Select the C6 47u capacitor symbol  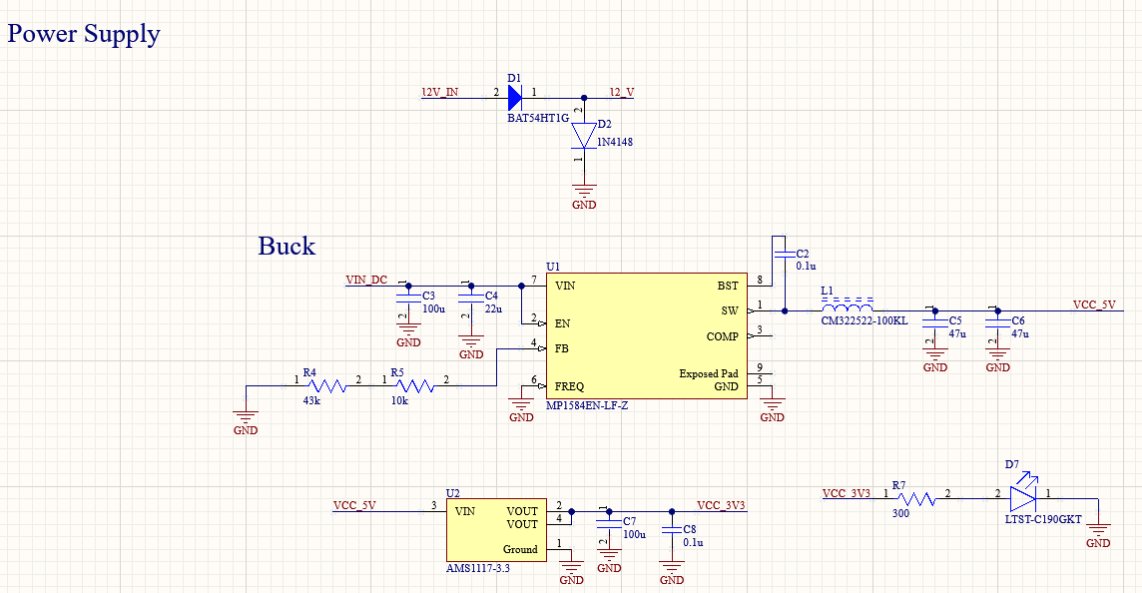998,322
